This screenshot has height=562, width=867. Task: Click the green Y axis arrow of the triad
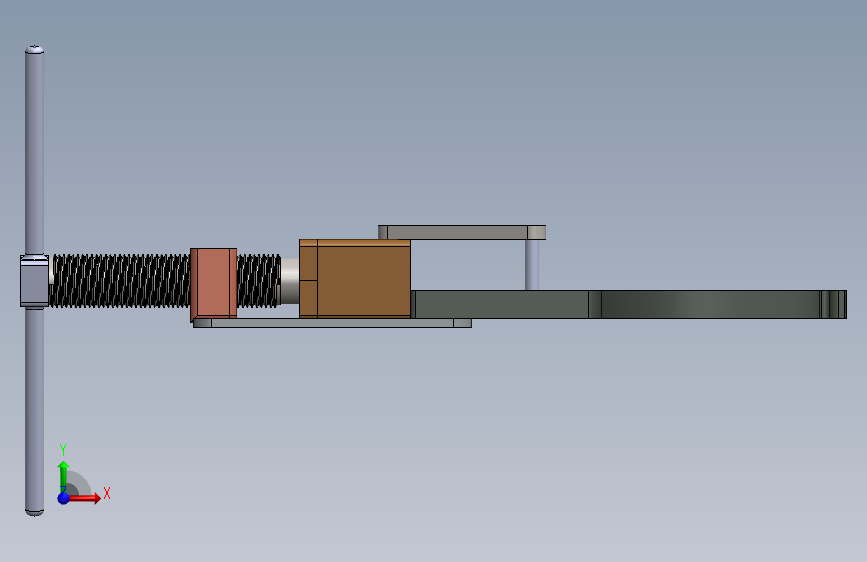tap(64, 477)
